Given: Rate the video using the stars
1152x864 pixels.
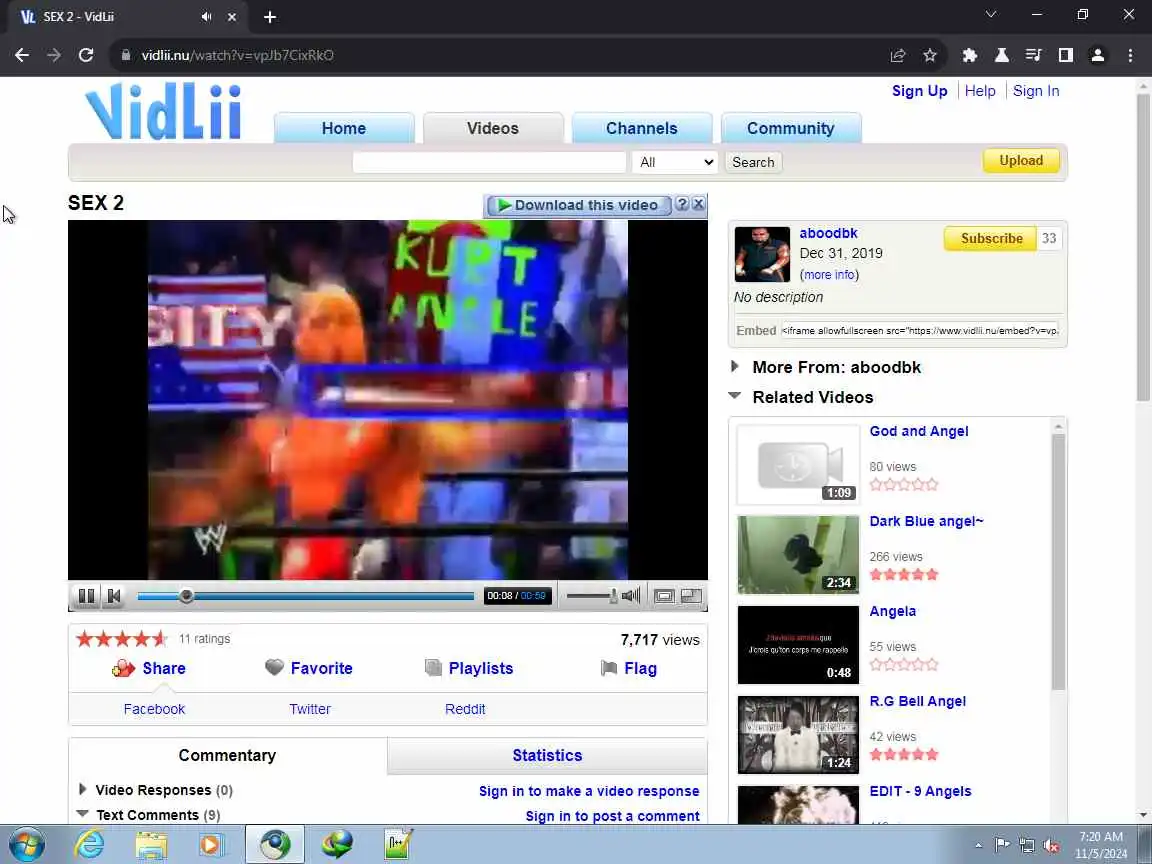Looking at the screenshot, I should [122, 638].
